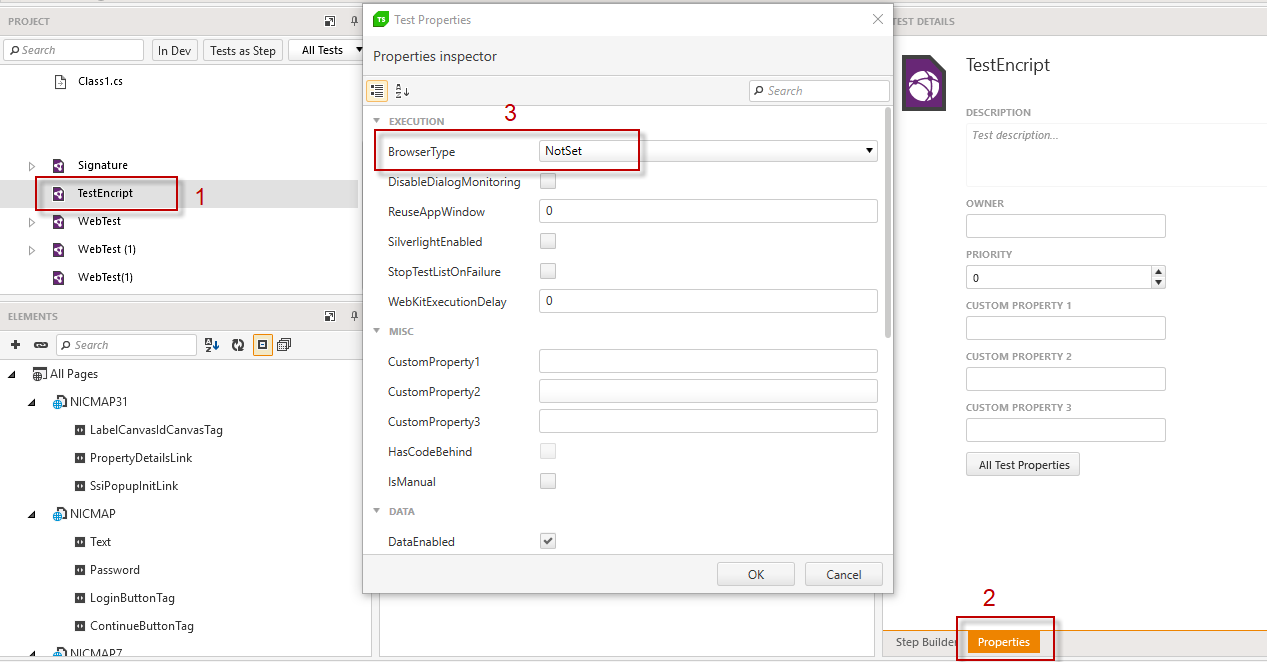The height and width of the screenshot is (662, 1267).
Task: Enable the DisableDialogMonitoring checkbox
Action: [548, 182]
